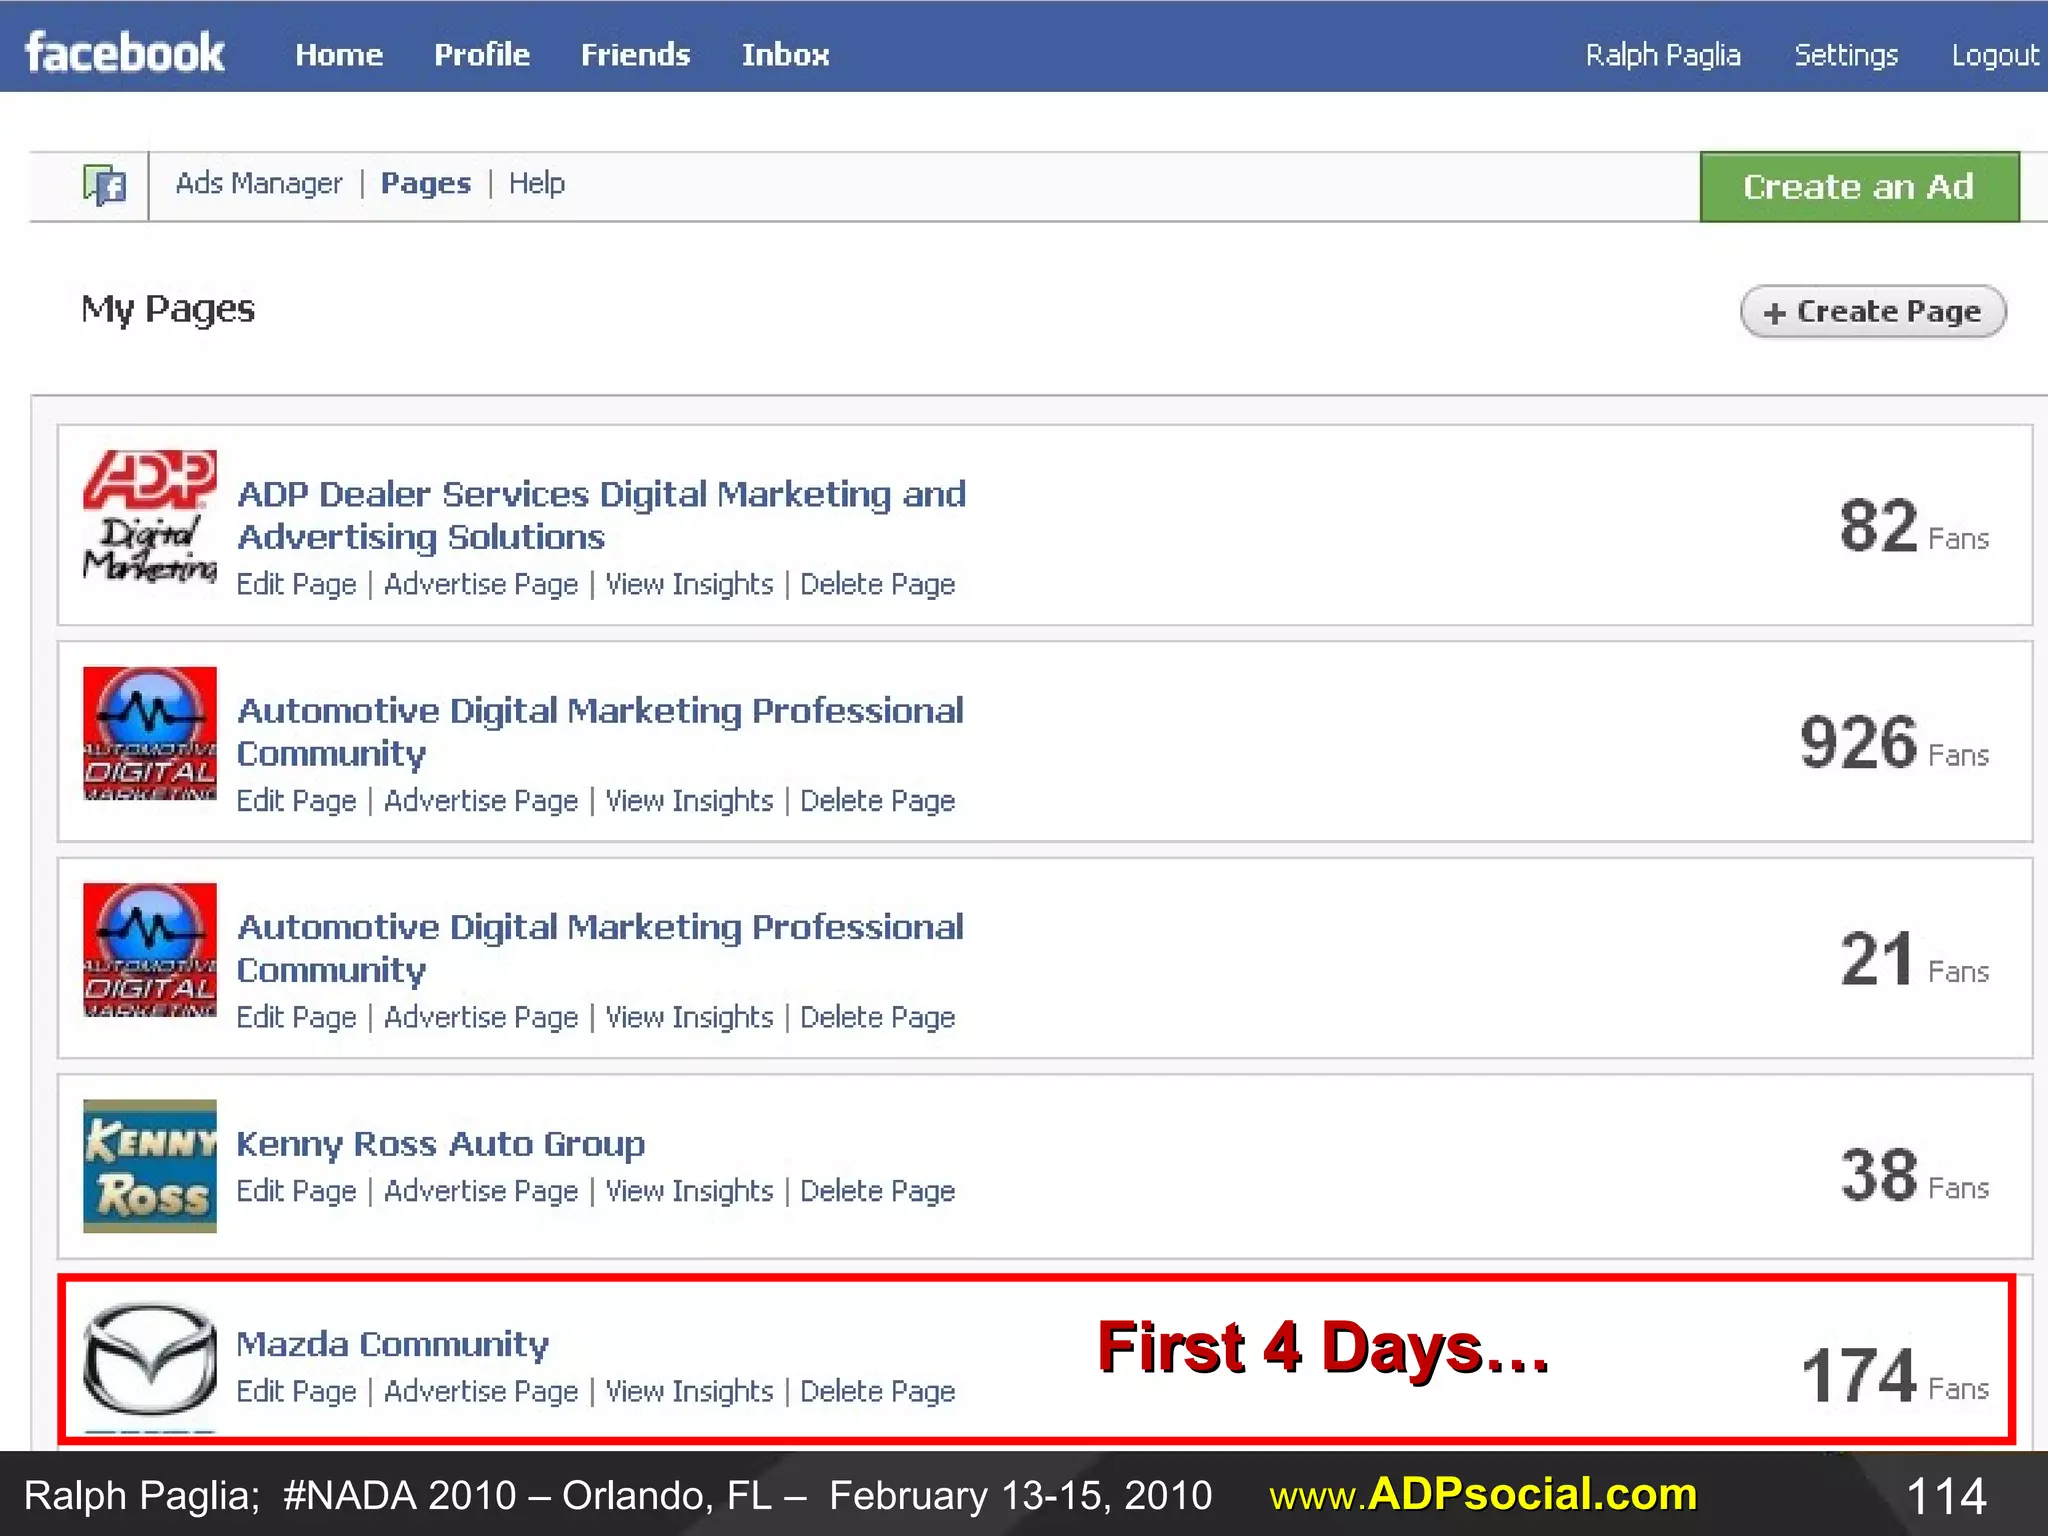Viewport: 2048px width, 1536px height.
Task: Open the Kenny Ross Auto Group title
Action: click(x=441, y=1144)
